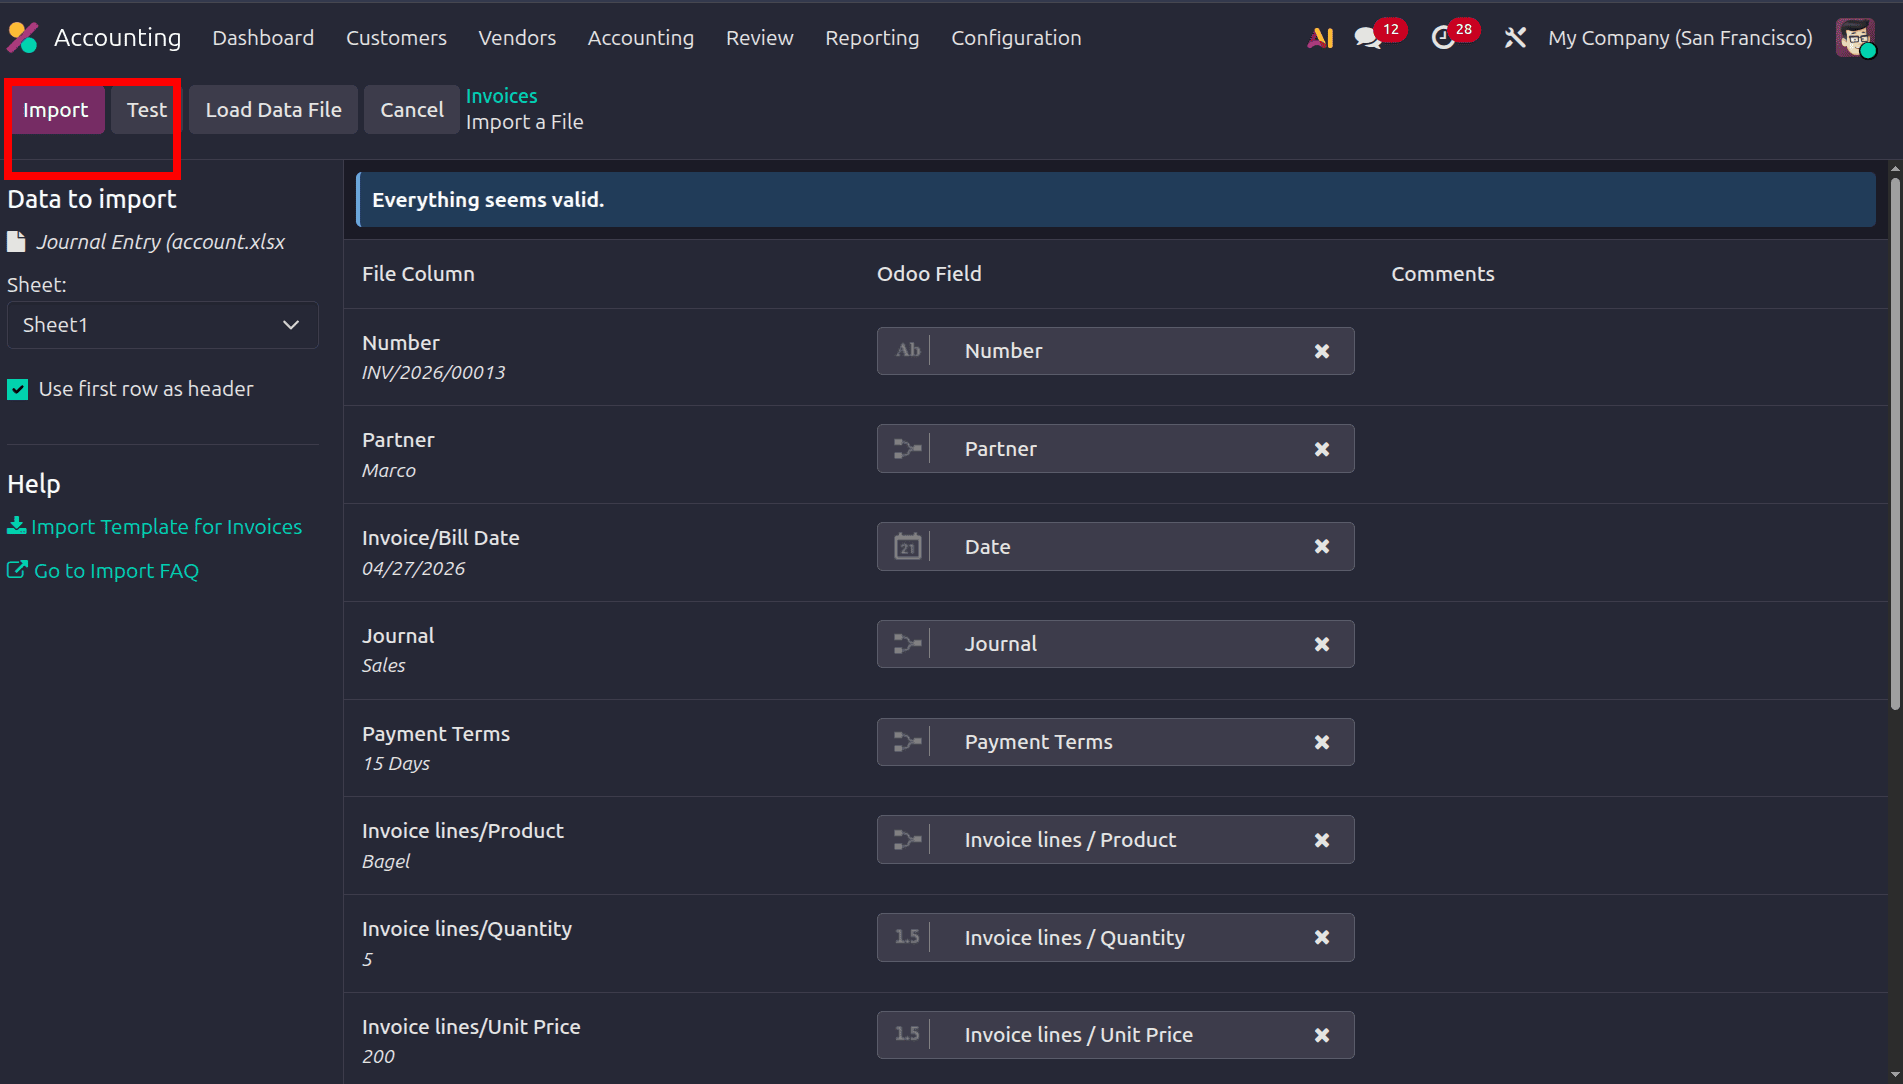Remove the Partner field mapping
The image size is (1903, 1084).
tap(1322, 449)
